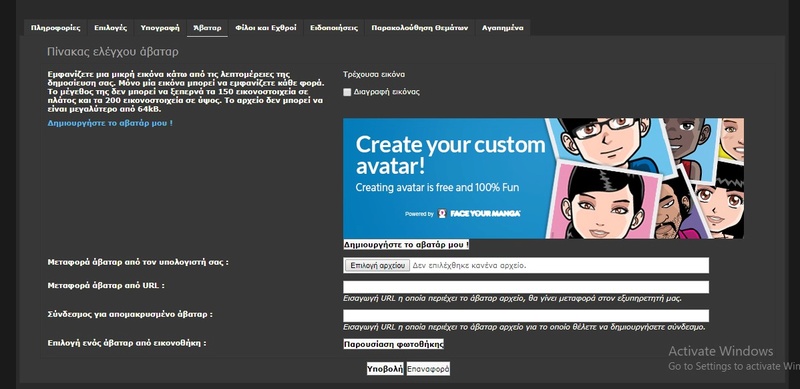Focus the Σύνδεσμος για απομακρυσμένο άβαταρ field
This screenshot has height=389, width=800.
[526, 315]
